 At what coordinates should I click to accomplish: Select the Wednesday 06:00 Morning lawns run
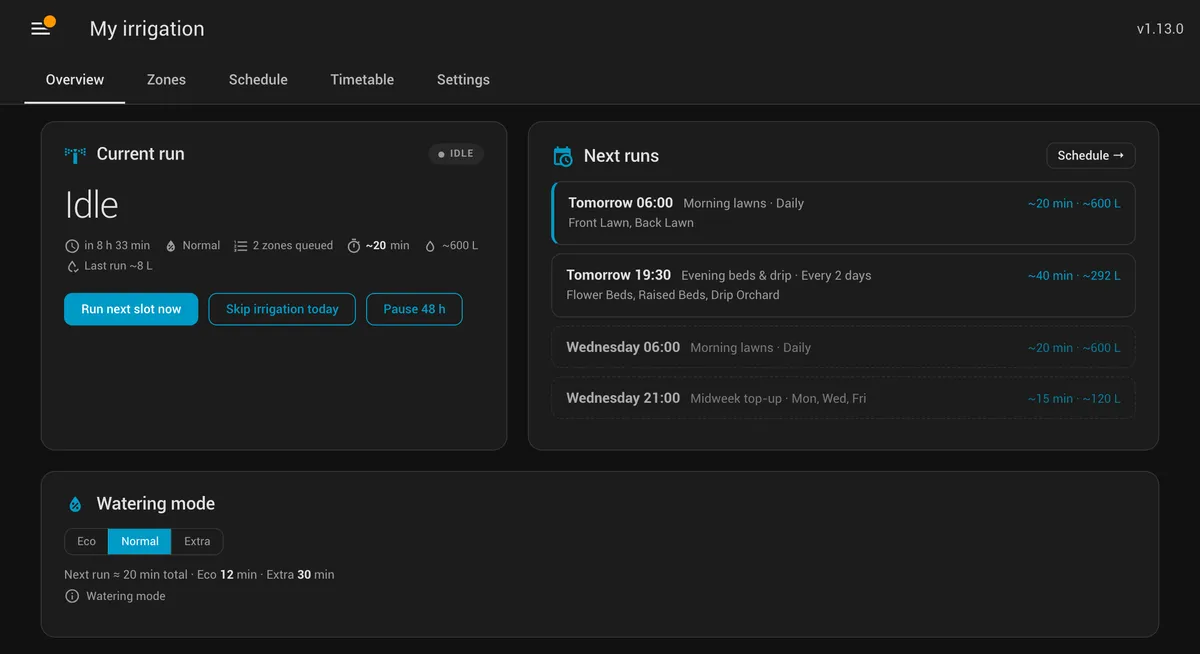coord(843,347)
